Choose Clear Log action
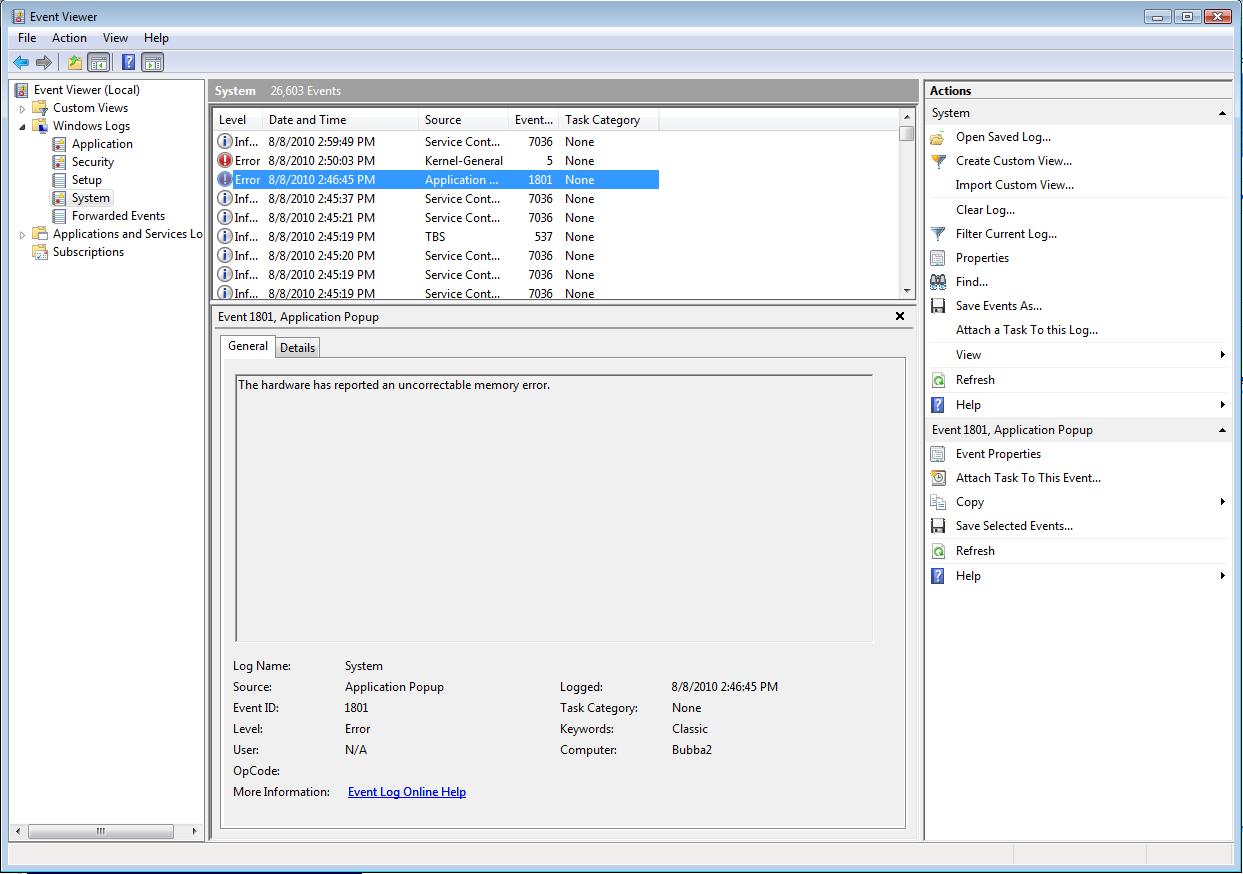 coord(985,210)
